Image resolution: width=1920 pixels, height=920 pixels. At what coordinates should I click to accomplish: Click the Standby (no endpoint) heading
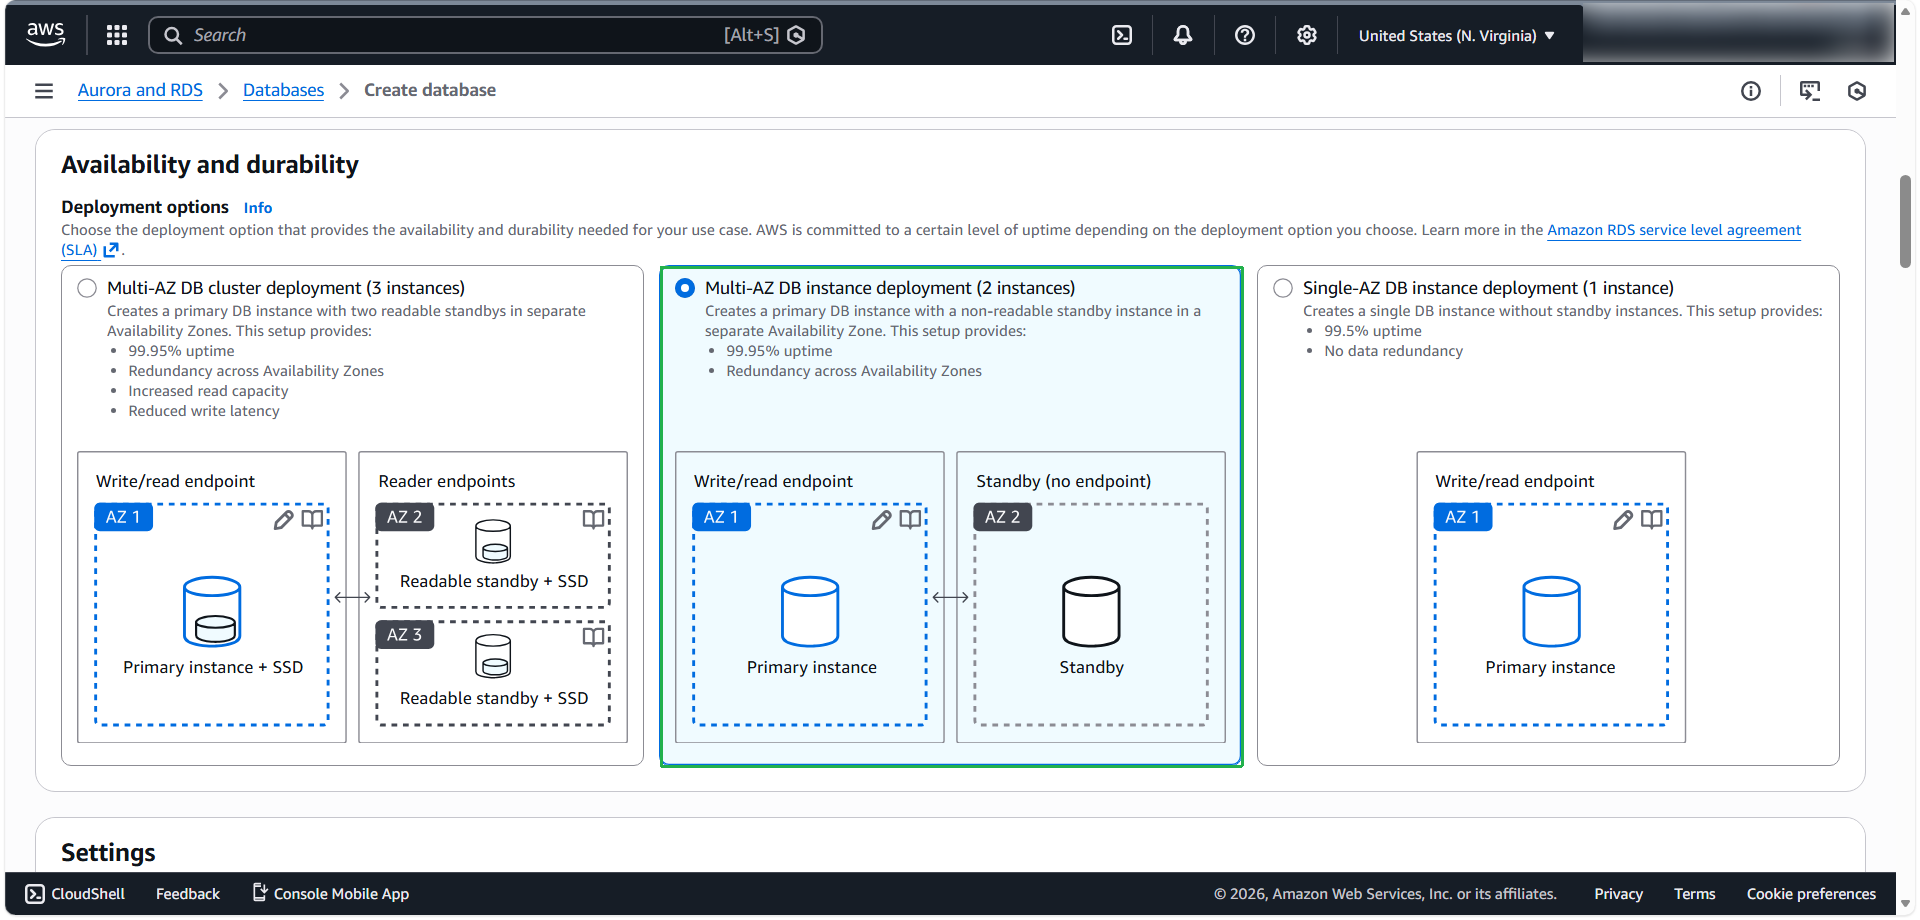tap(1064, 481)
